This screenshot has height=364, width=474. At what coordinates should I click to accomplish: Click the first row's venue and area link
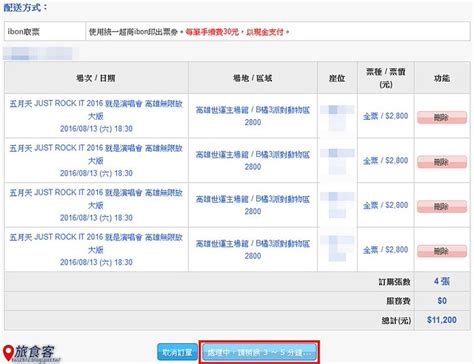pos(253,116)
